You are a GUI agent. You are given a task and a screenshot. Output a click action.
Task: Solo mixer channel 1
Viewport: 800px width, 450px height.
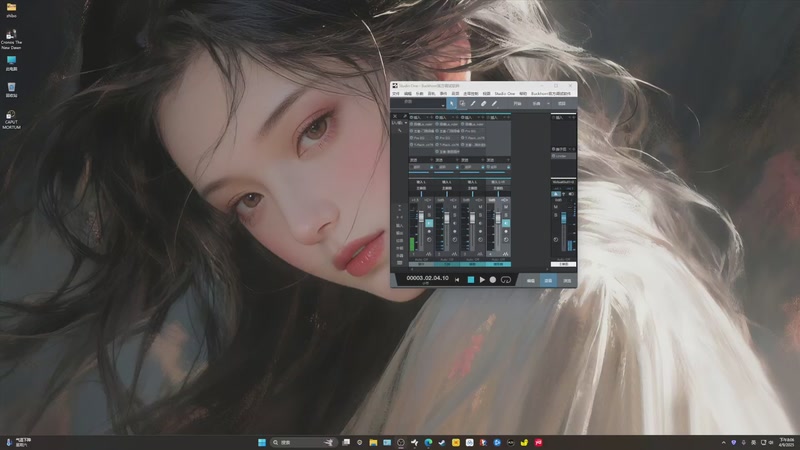[x=429, y=215]
